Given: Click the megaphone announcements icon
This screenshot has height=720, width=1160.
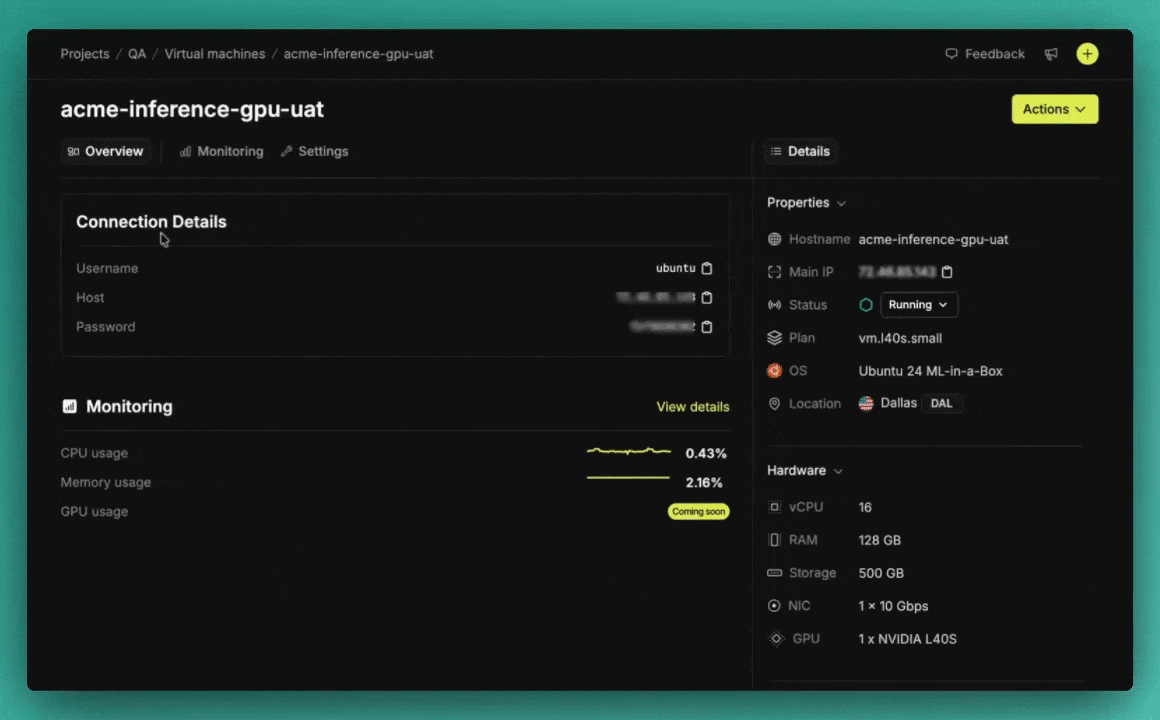Looking at the screenshot, I should click(1051, 54).
